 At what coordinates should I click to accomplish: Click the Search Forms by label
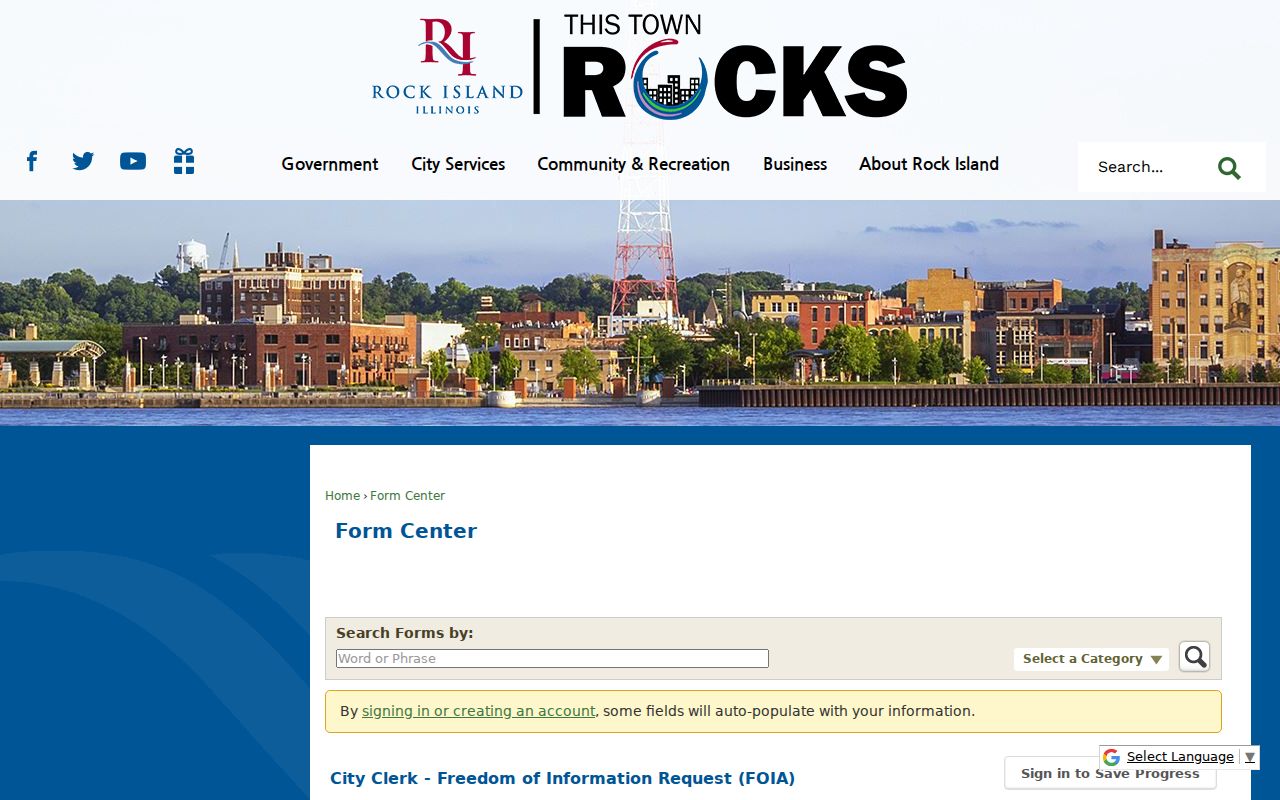404,633
